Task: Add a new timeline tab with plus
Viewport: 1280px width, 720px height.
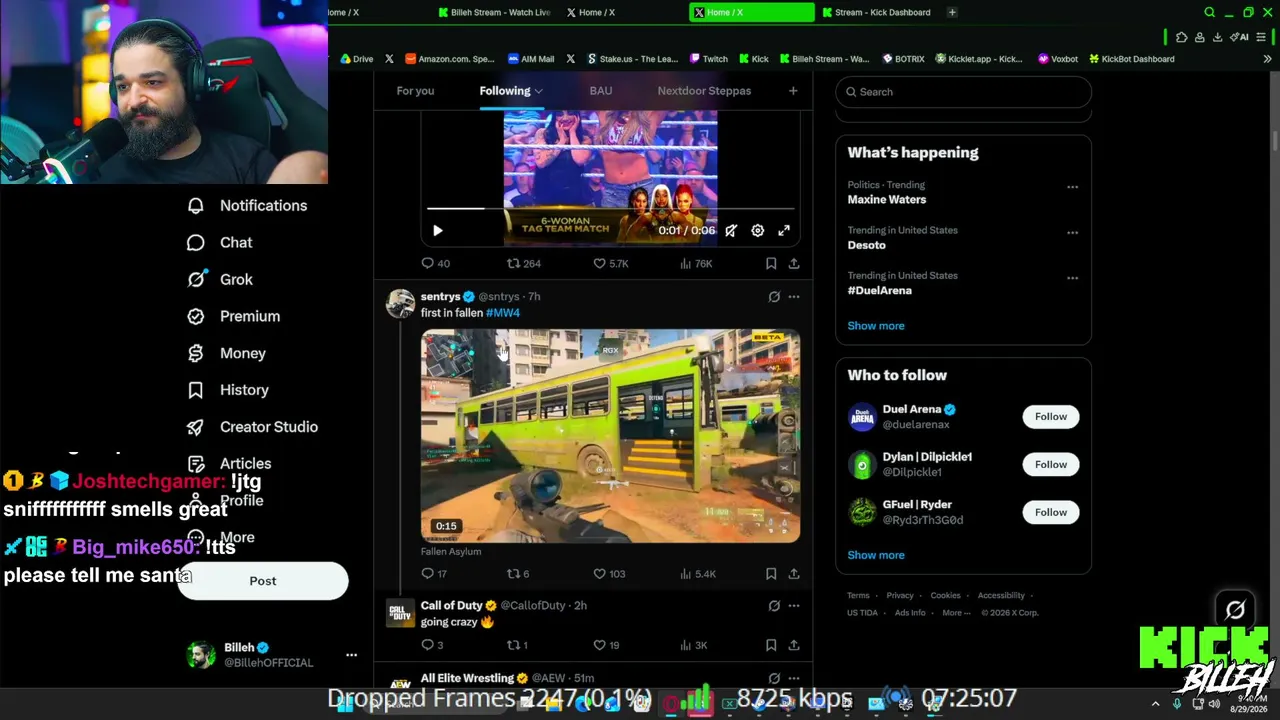Action: (793, 91)
